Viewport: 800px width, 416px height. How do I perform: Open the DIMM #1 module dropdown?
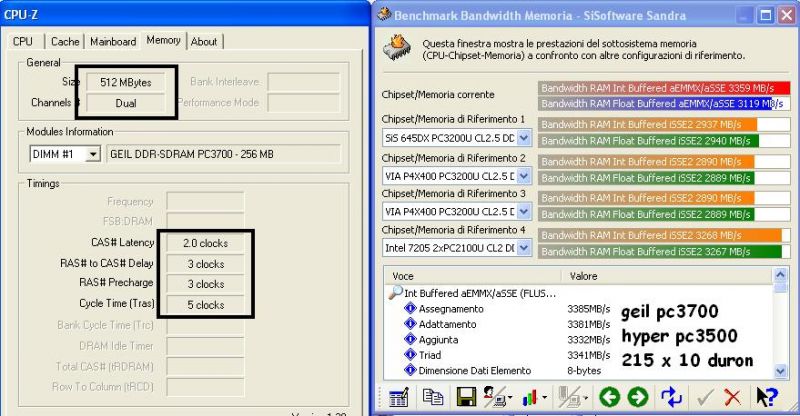[x=93, y=154]
